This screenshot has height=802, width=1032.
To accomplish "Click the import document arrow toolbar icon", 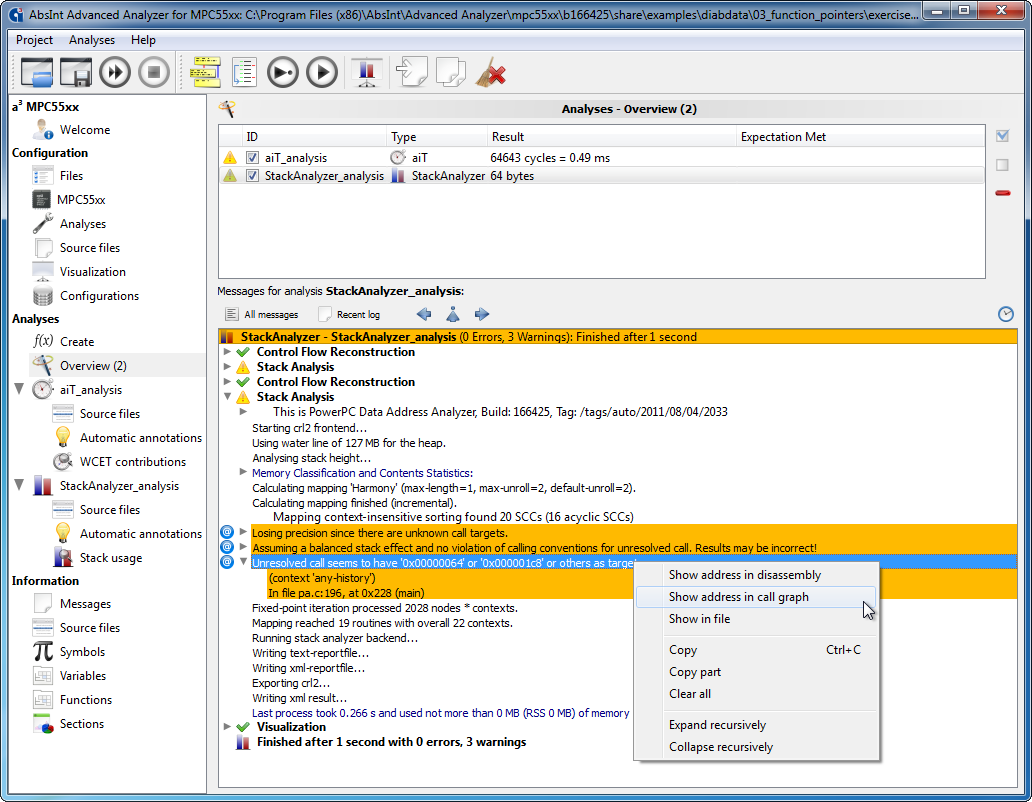I will [x=412, y=72].
